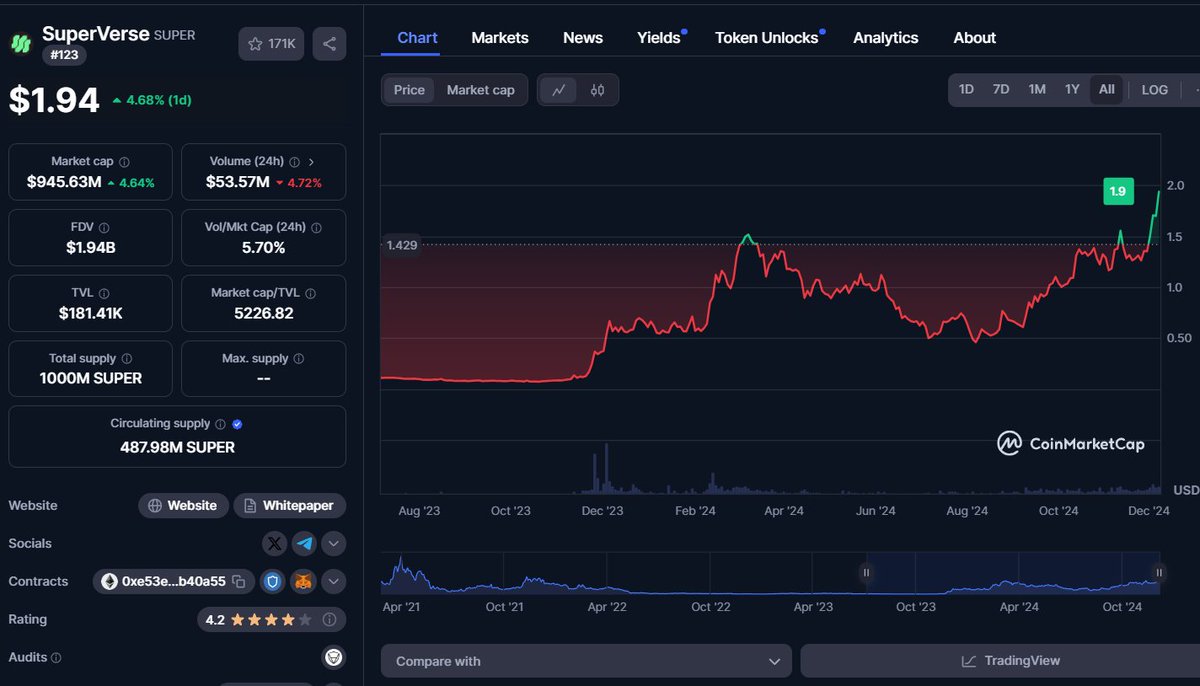Viewport: 1200px width, 686px height.
Task: Expand more contracts dropdown
Action: (334, 582)
